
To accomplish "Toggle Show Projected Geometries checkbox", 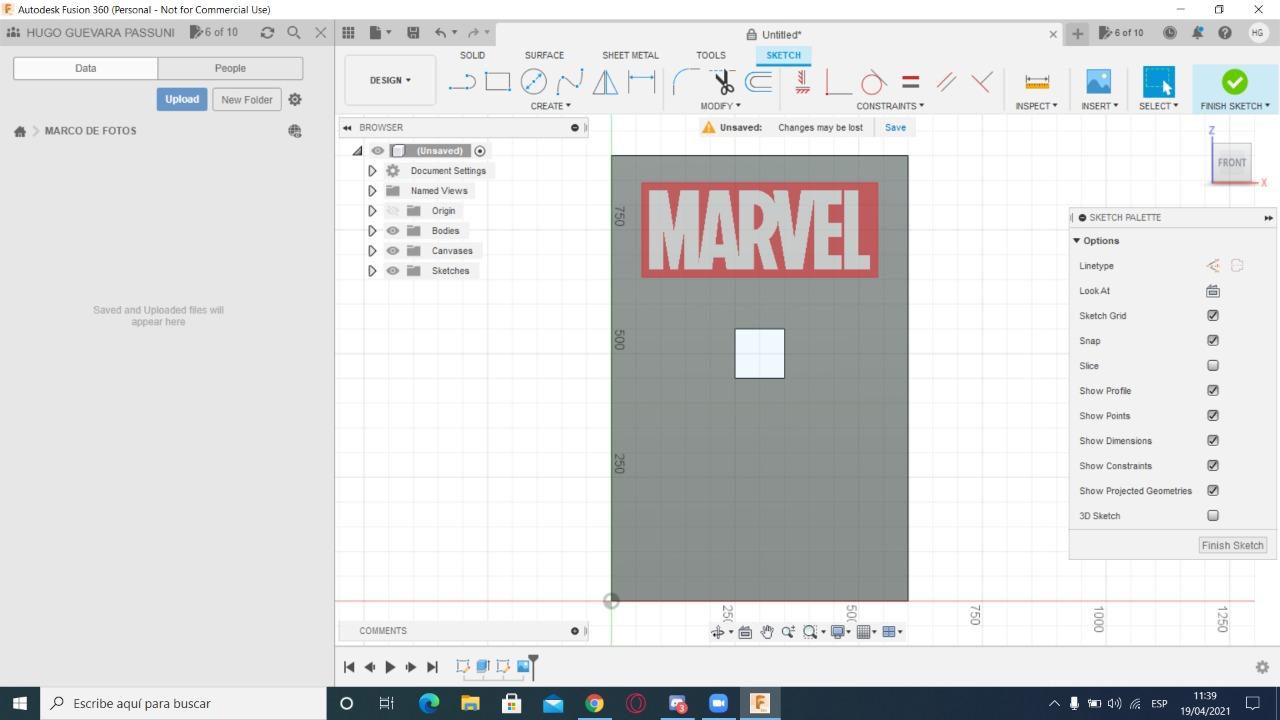I will pyautogui.click(x=1213, y=490).
